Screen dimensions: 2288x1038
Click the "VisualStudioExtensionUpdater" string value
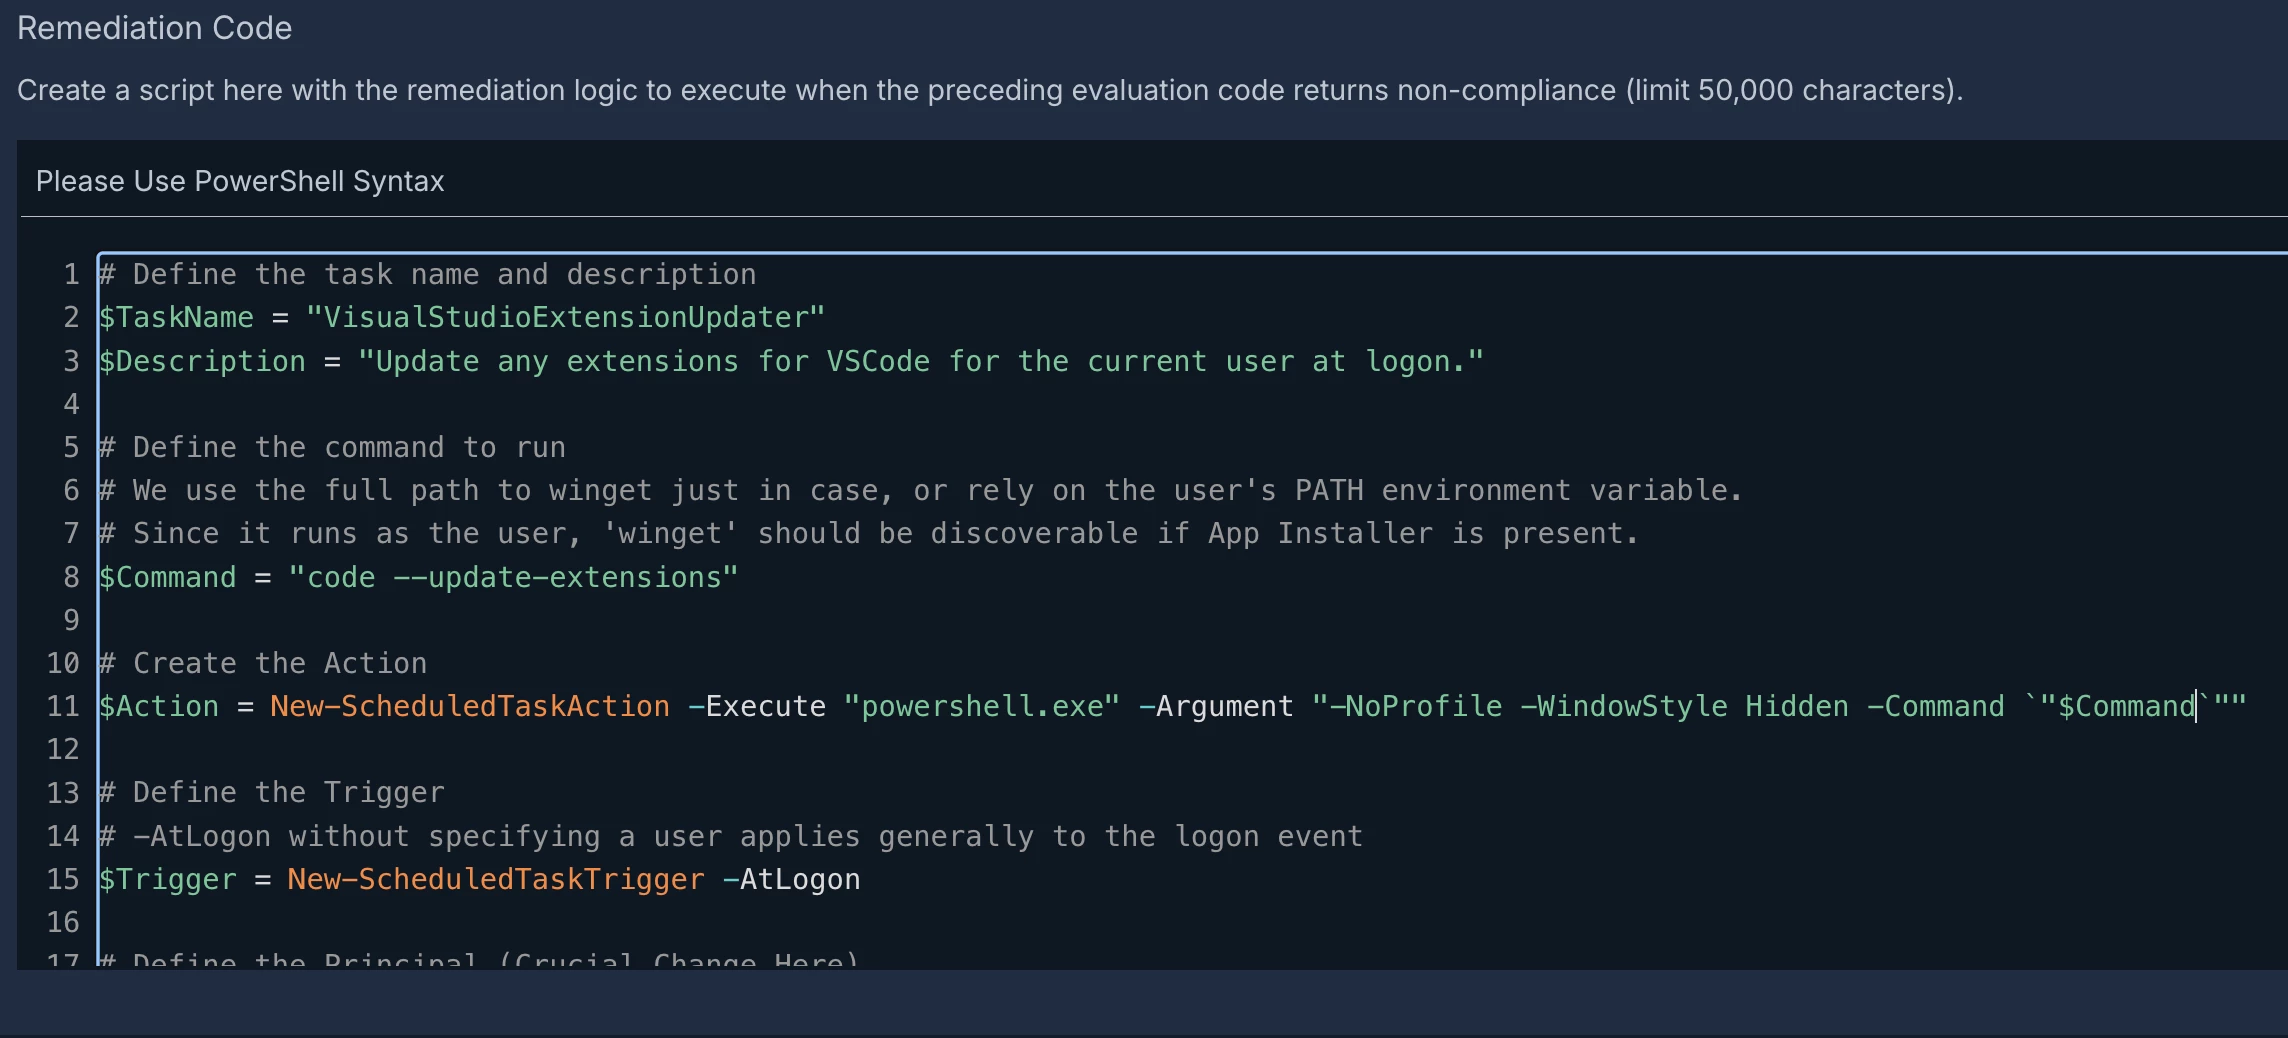click(x=565, y=318)
